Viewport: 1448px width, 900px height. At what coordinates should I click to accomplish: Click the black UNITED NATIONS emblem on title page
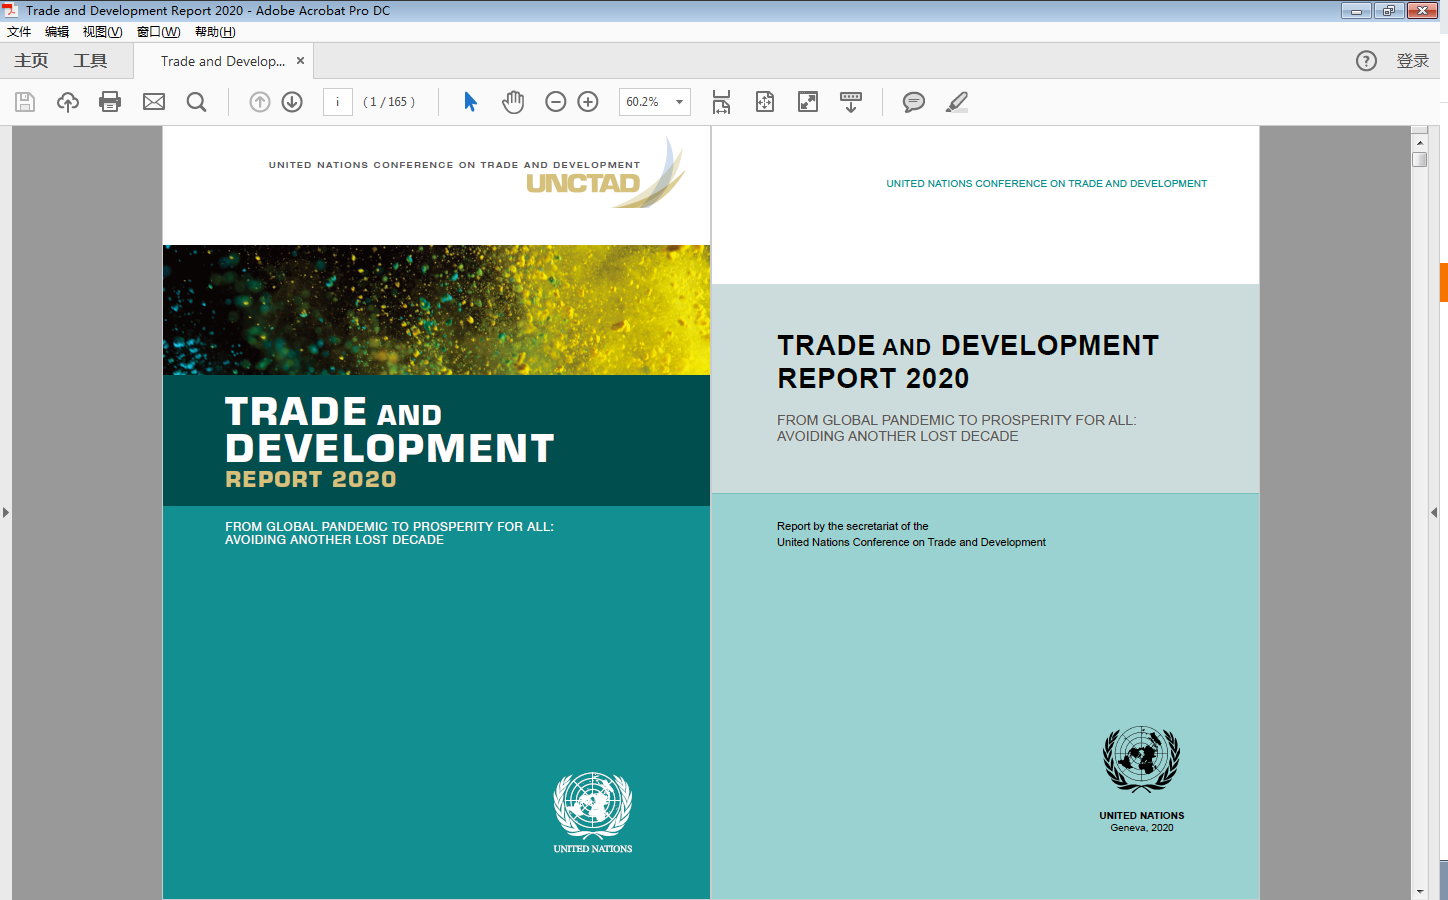pyautogui.click(x=1141, y=759)
